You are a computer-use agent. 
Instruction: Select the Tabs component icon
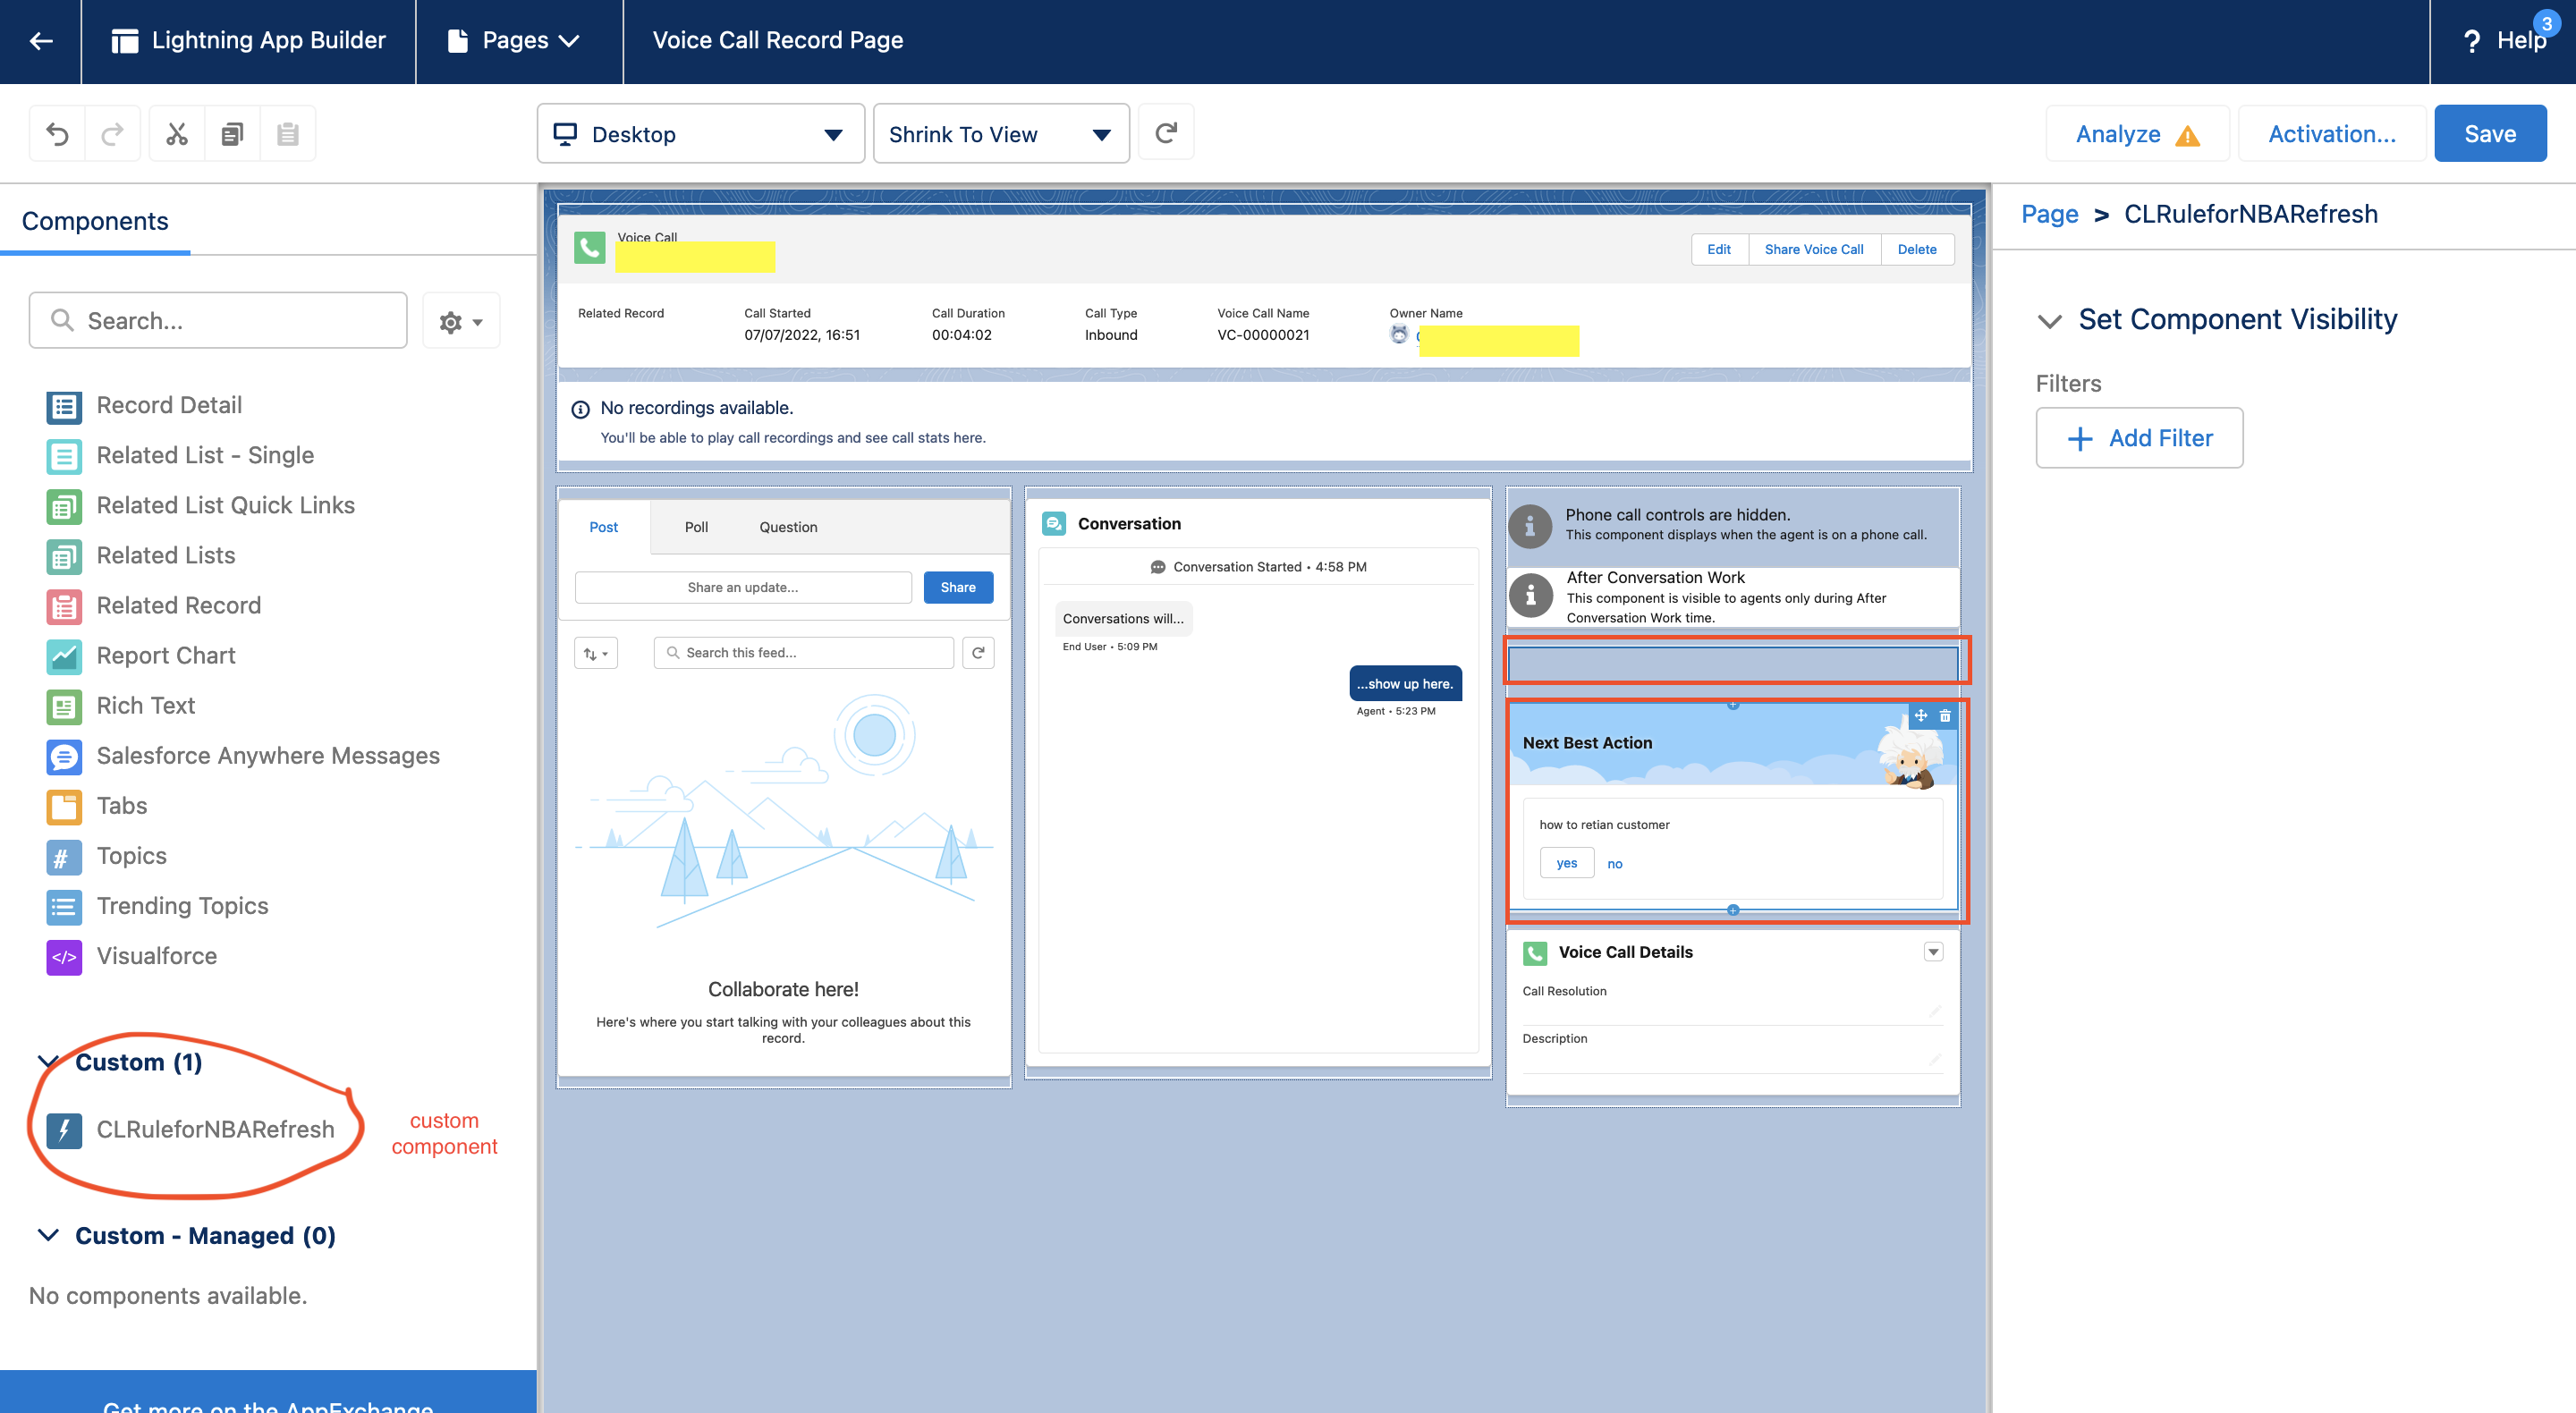point(64,806)
